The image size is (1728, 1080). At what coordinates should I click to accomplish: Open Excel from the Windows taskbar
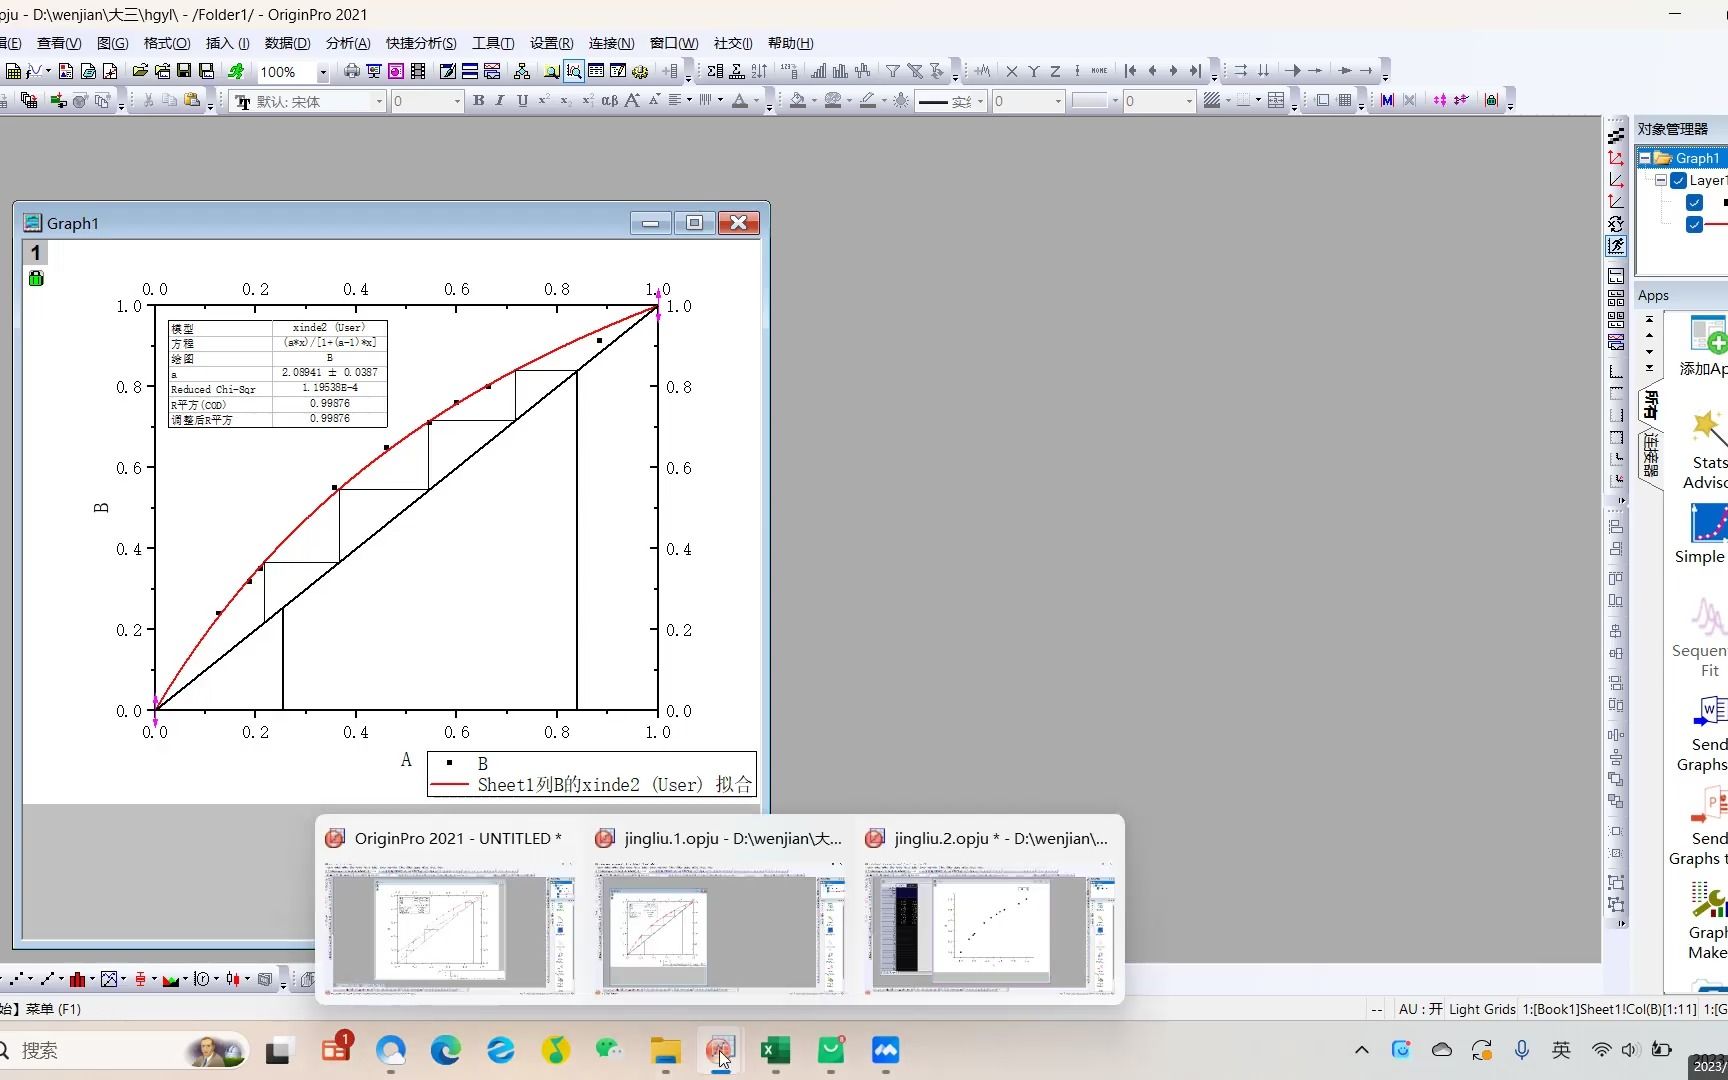[x=775, y=1050]
